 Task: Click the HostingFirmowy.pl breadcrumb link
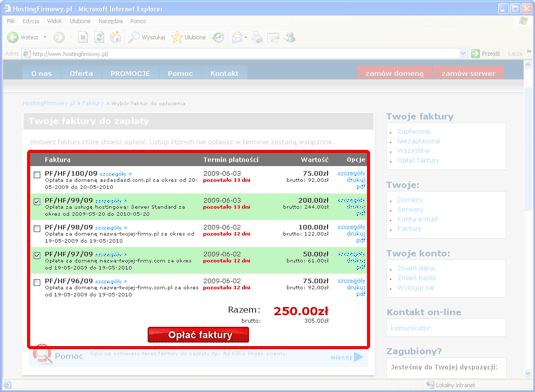[x=49, y=103]
